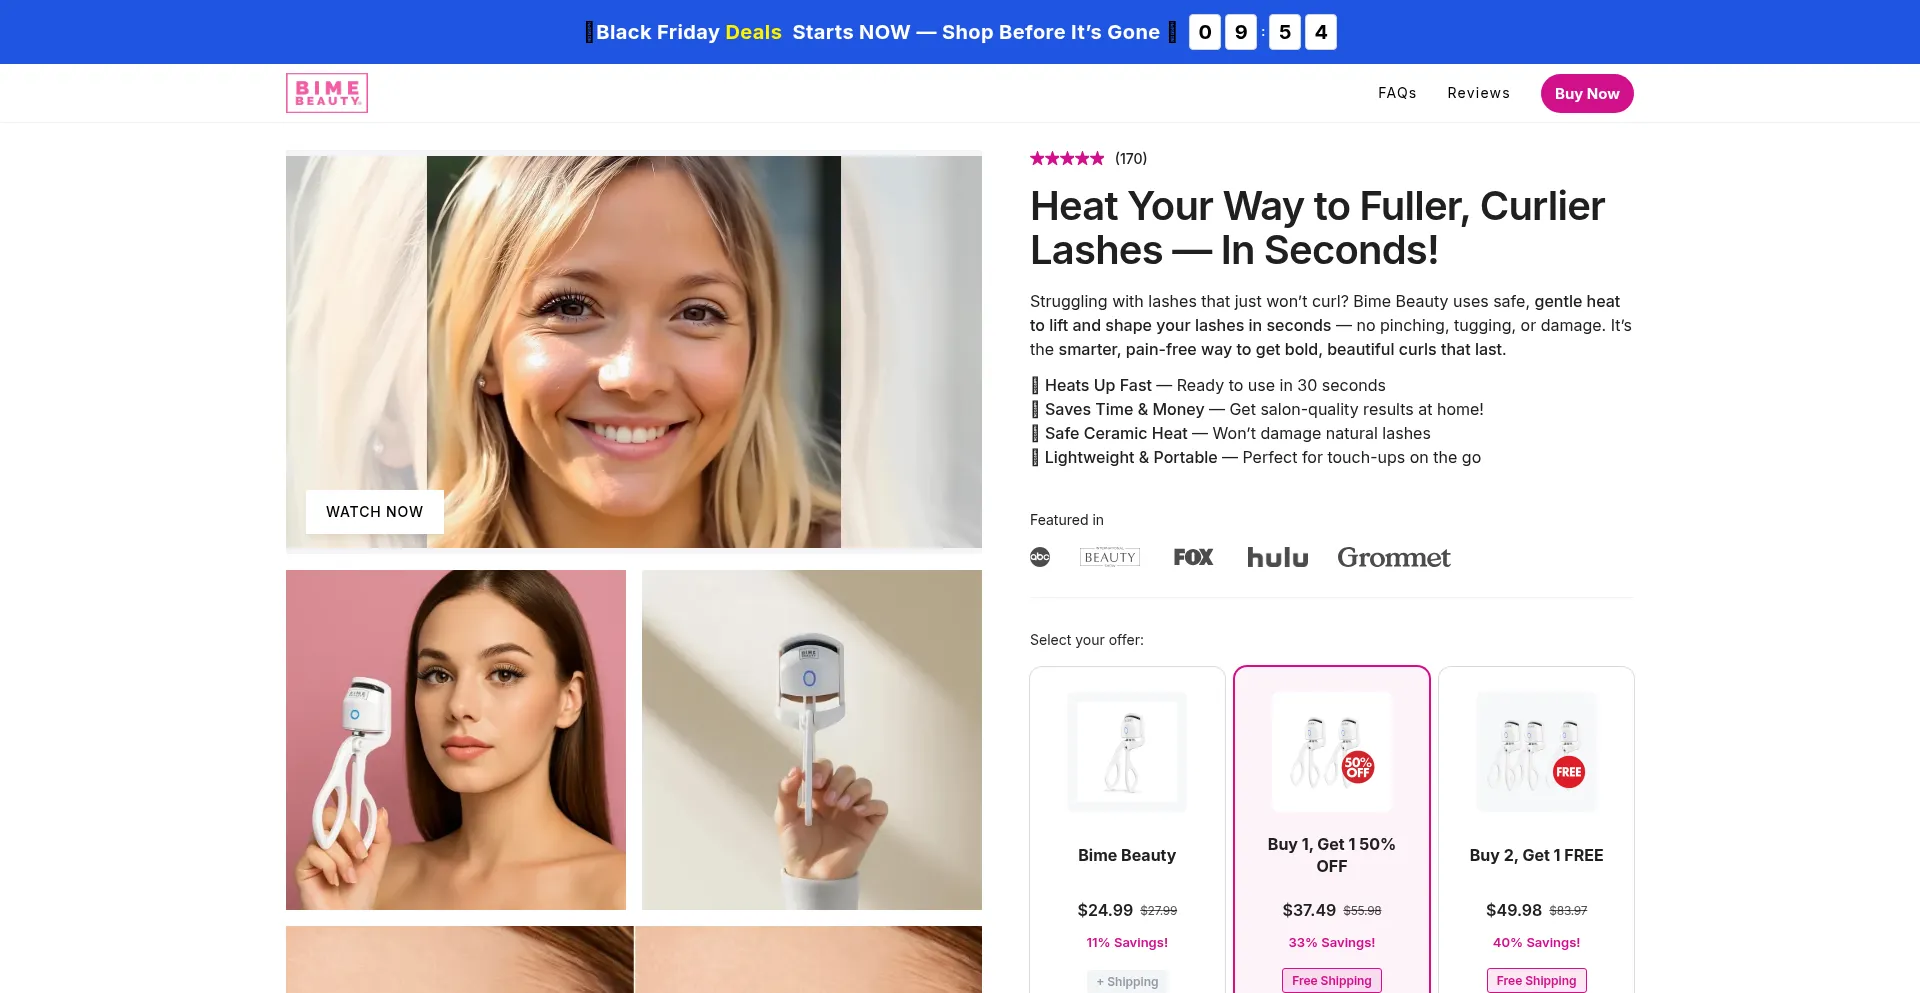Image resolution: width=1920 pixels, height=993 pixels.
Task: Click the red FREE badge
Action: point(1569,771)
